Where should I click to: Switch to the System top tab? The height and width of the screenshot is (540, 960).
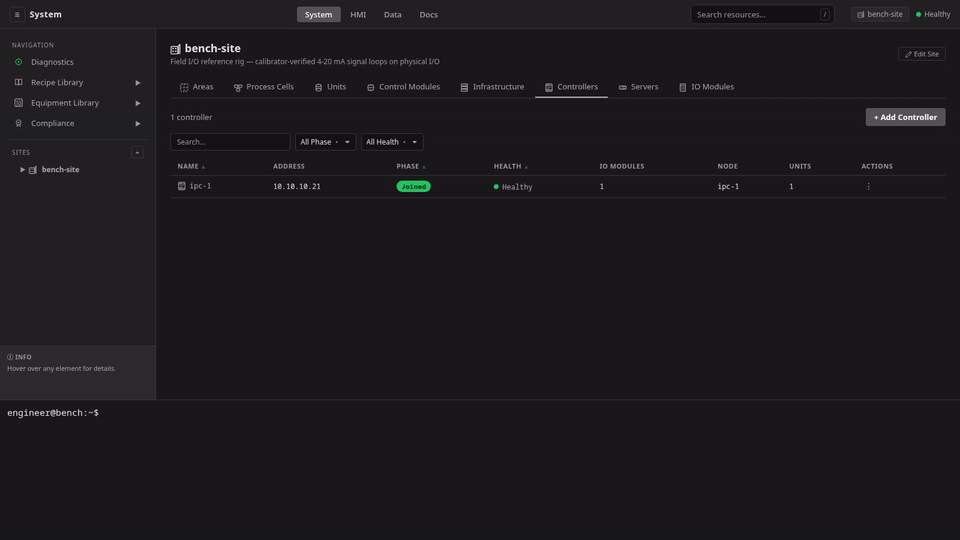318,14
